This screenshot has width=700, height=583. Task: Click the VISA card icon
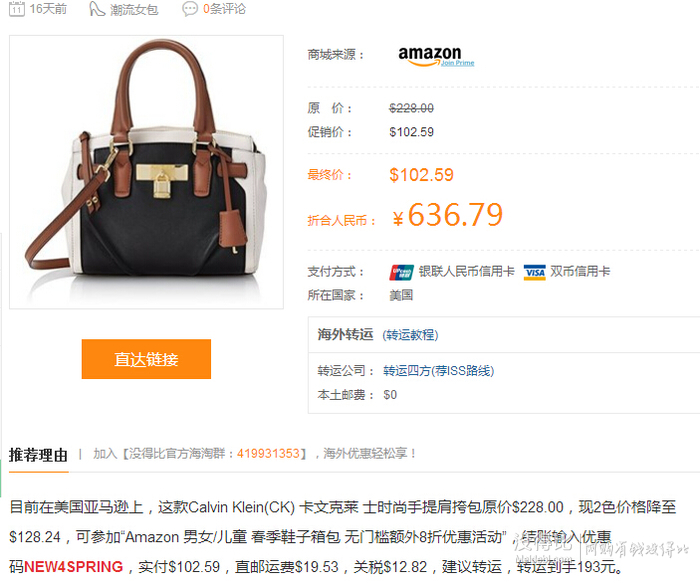click(x=534, y=272)
